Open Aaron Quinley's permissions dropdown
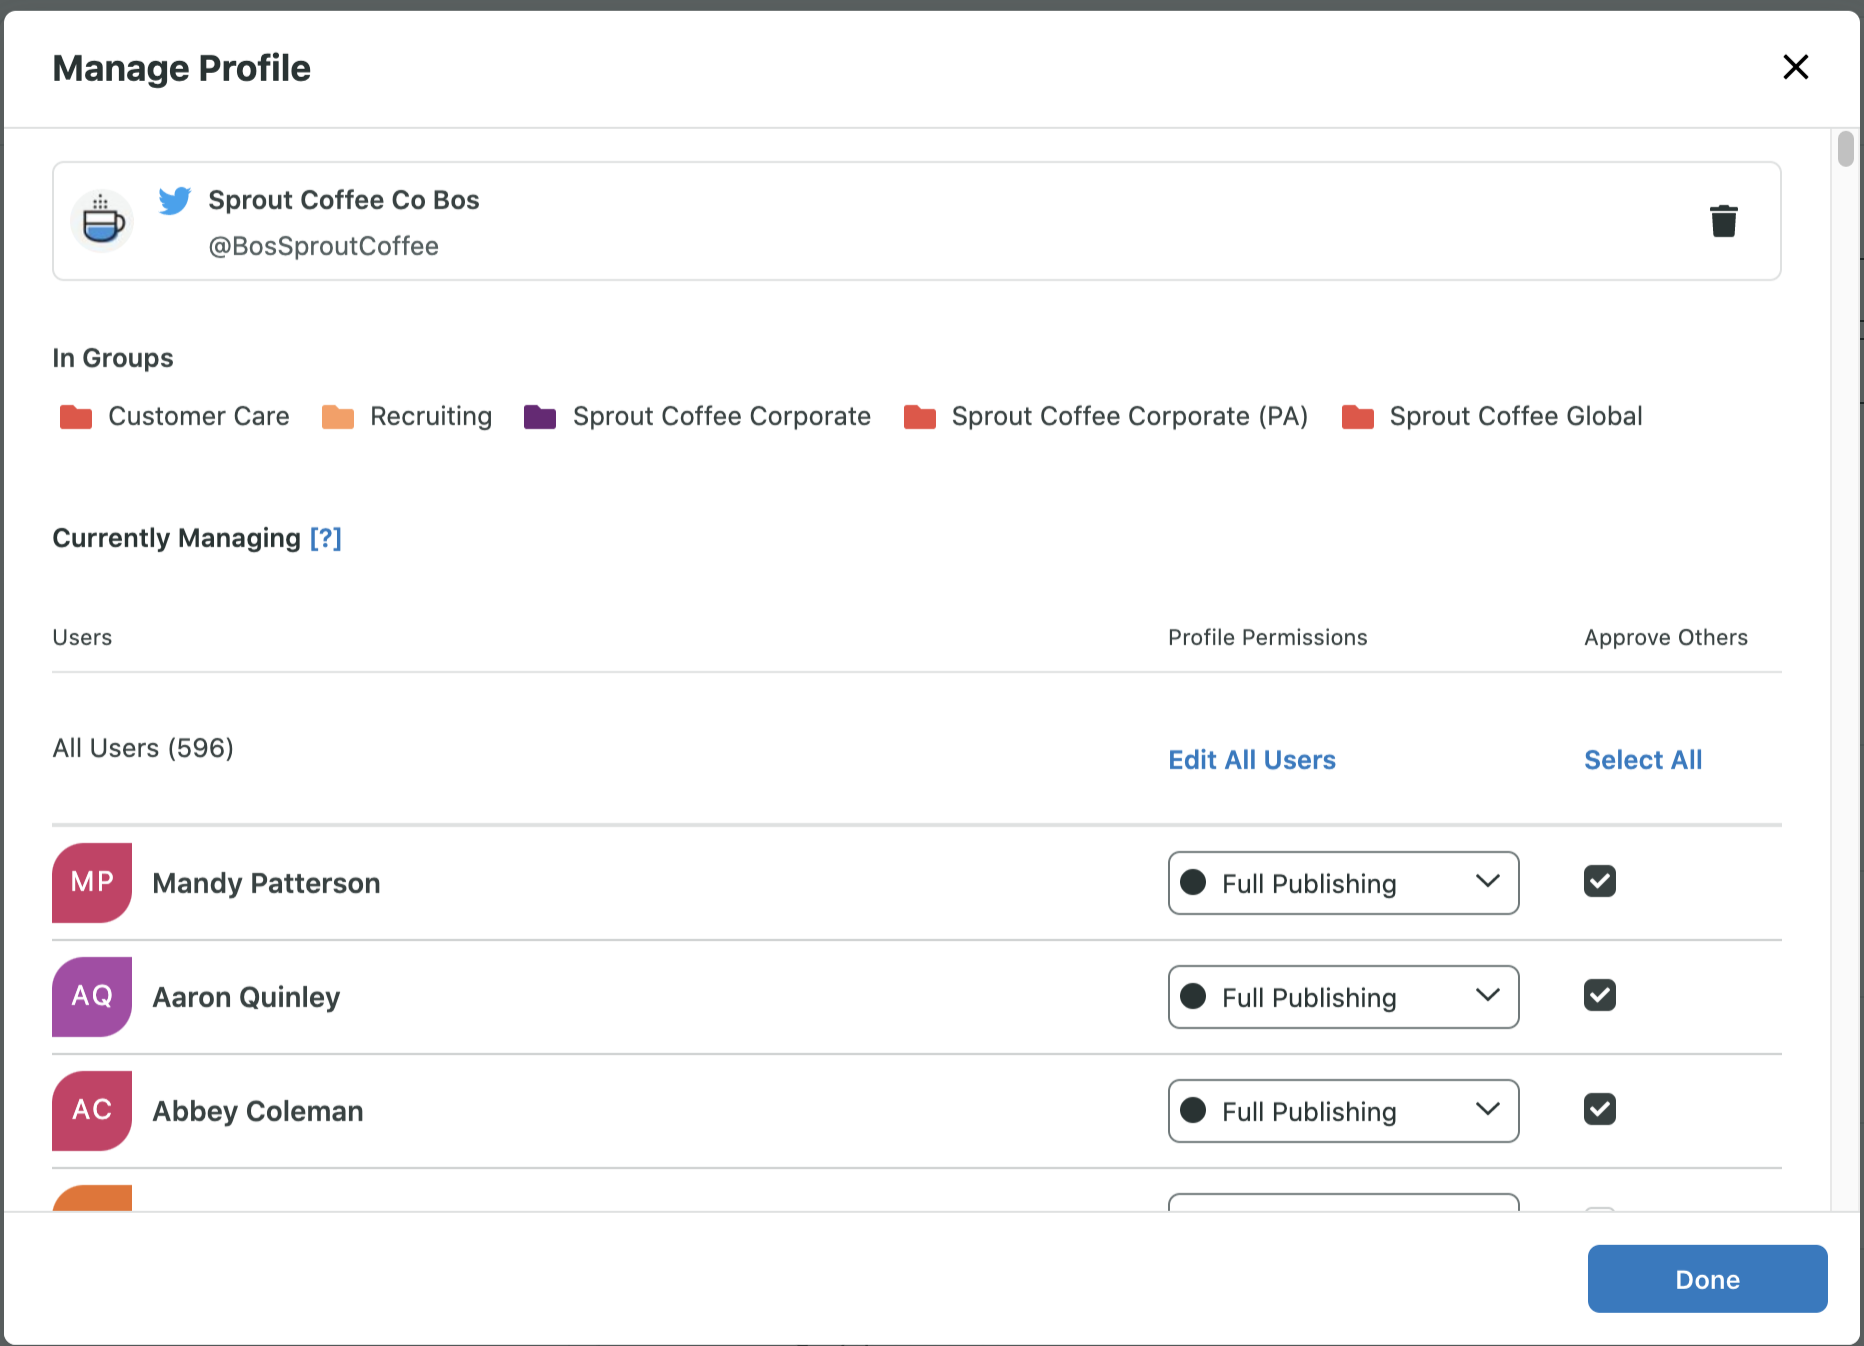1864x1346 pixels. coord(1343,997)
